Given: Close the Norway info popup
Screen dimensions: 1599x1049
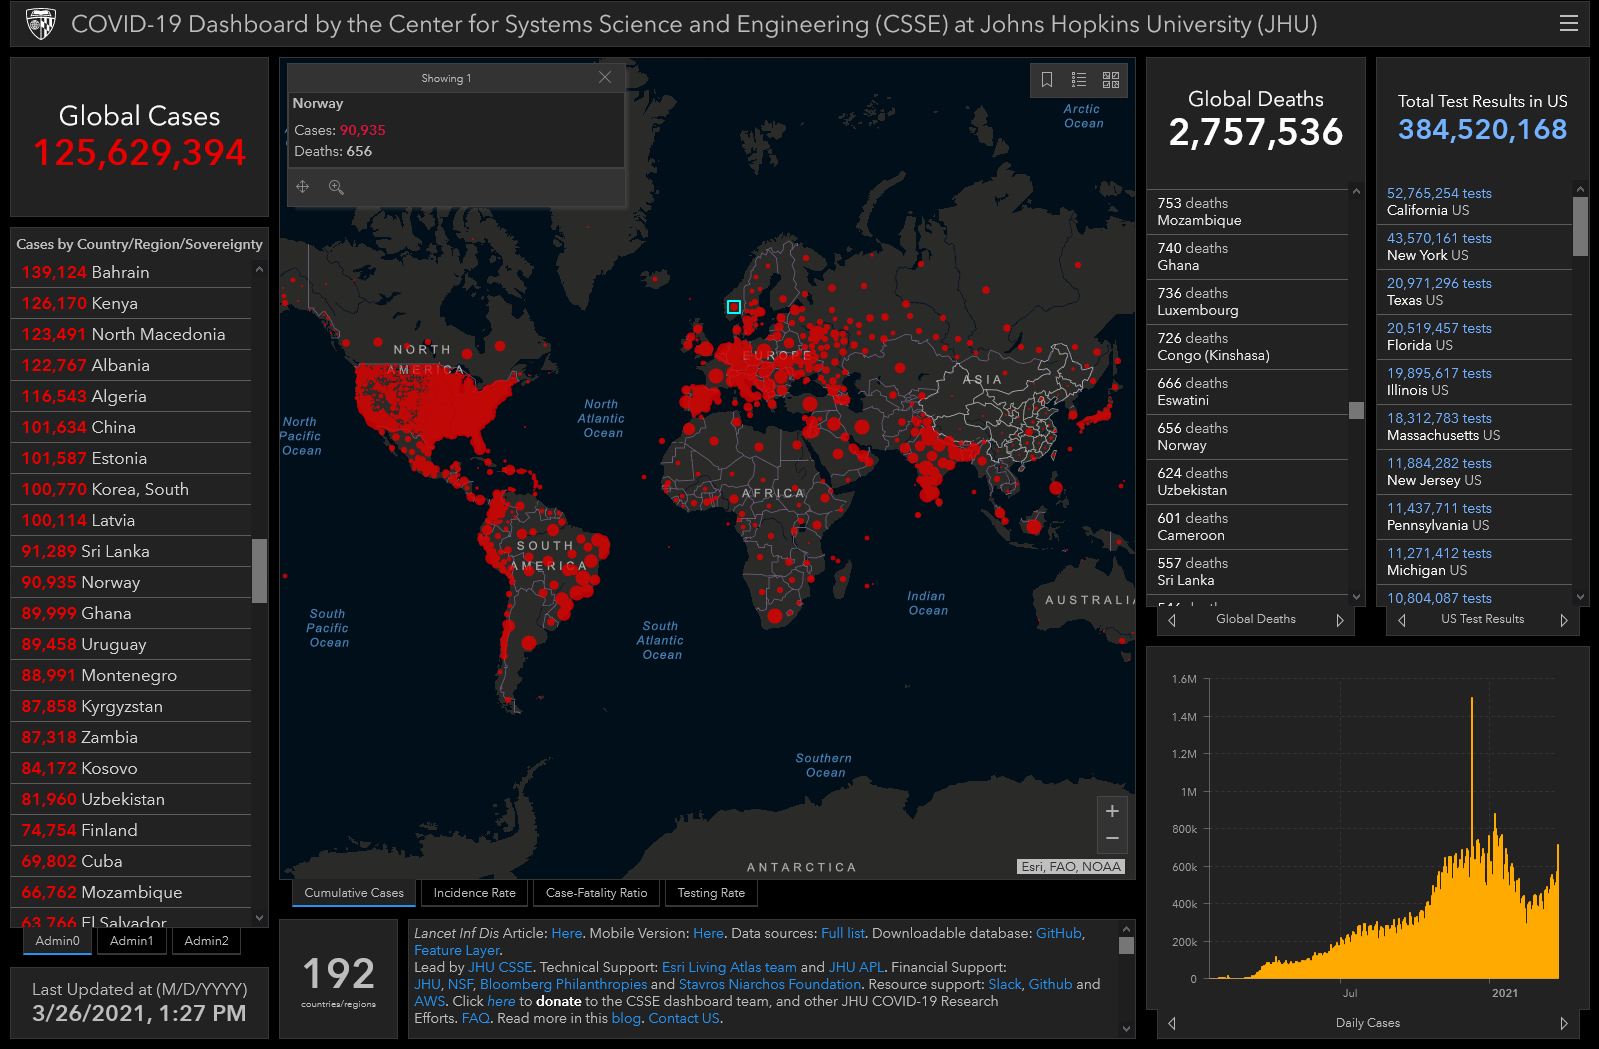Looking at the screenshot, I should [x=605, y=77].
